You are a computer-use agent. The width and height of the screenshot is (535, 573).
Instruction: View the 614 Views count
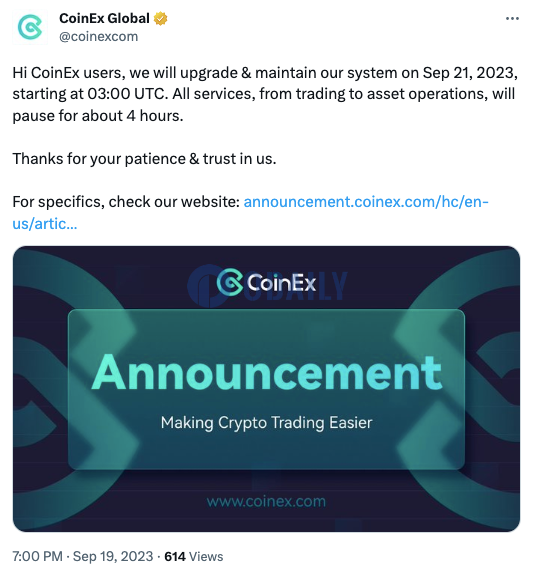(x=194, y=556)
